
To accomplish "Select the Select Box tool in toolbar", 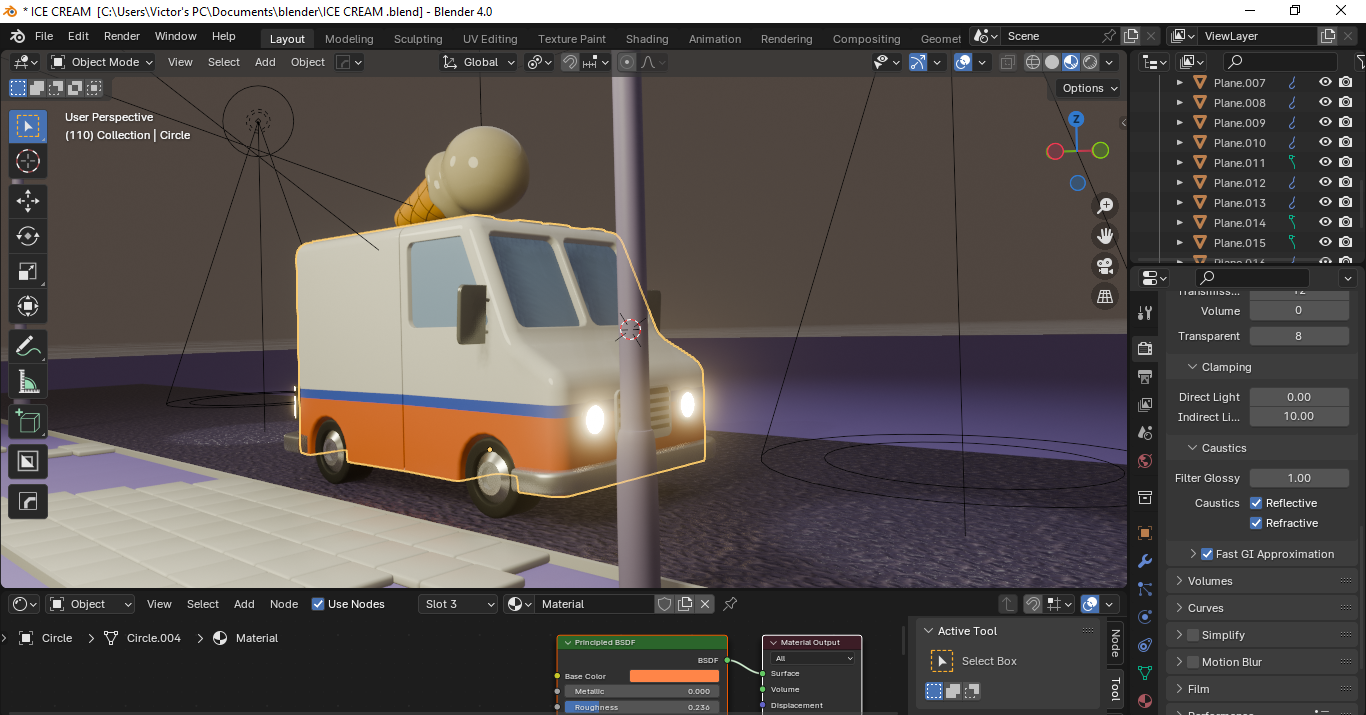I will [x=28, y=127].
